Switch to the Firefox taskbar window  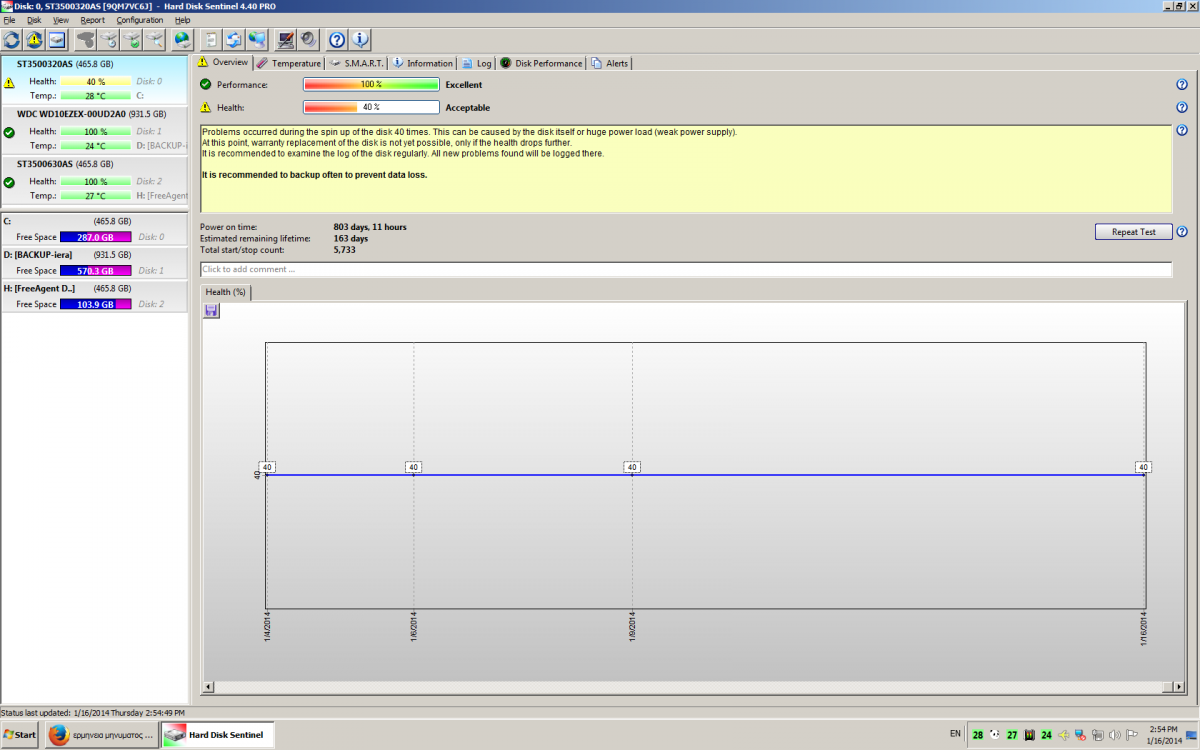click(x=100, y=735)
